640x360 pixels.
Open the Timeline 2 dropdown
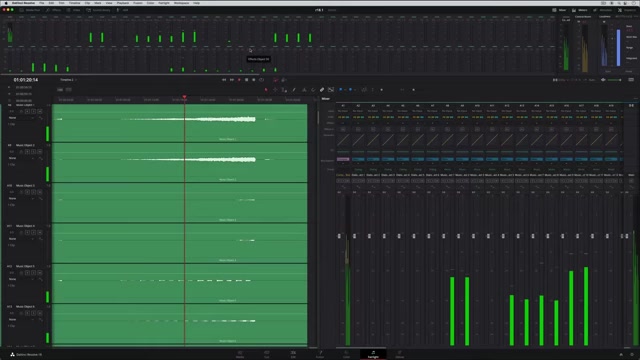point(68,80)
